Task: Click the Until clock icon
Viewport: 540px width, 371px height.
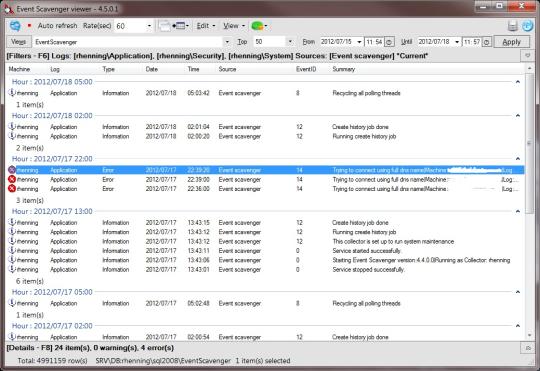Action: coord(487,42)
